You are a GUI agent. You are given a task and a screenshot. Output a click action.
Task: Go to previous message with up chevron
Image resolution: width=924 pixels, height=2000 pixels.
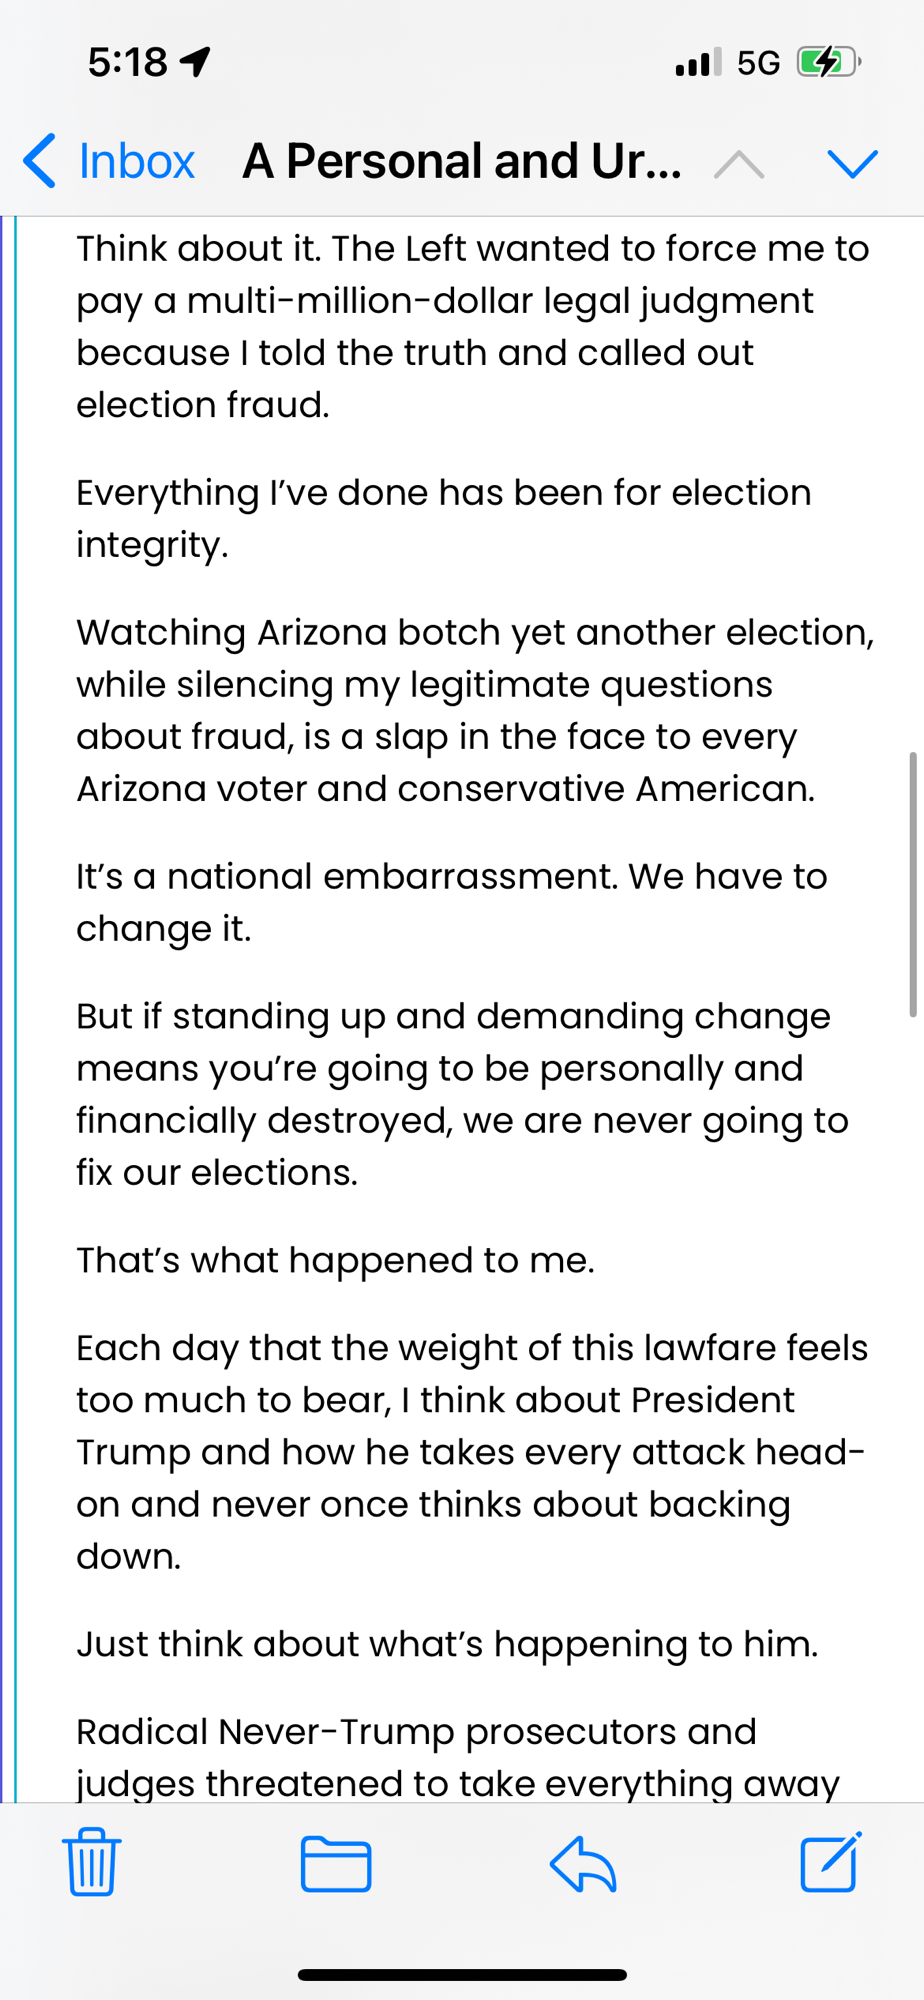point(739,163)
